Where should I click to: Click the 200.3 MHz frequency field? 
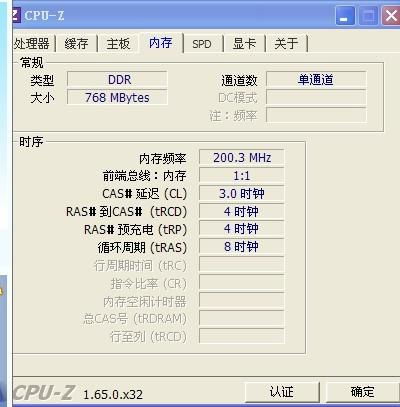242,158
